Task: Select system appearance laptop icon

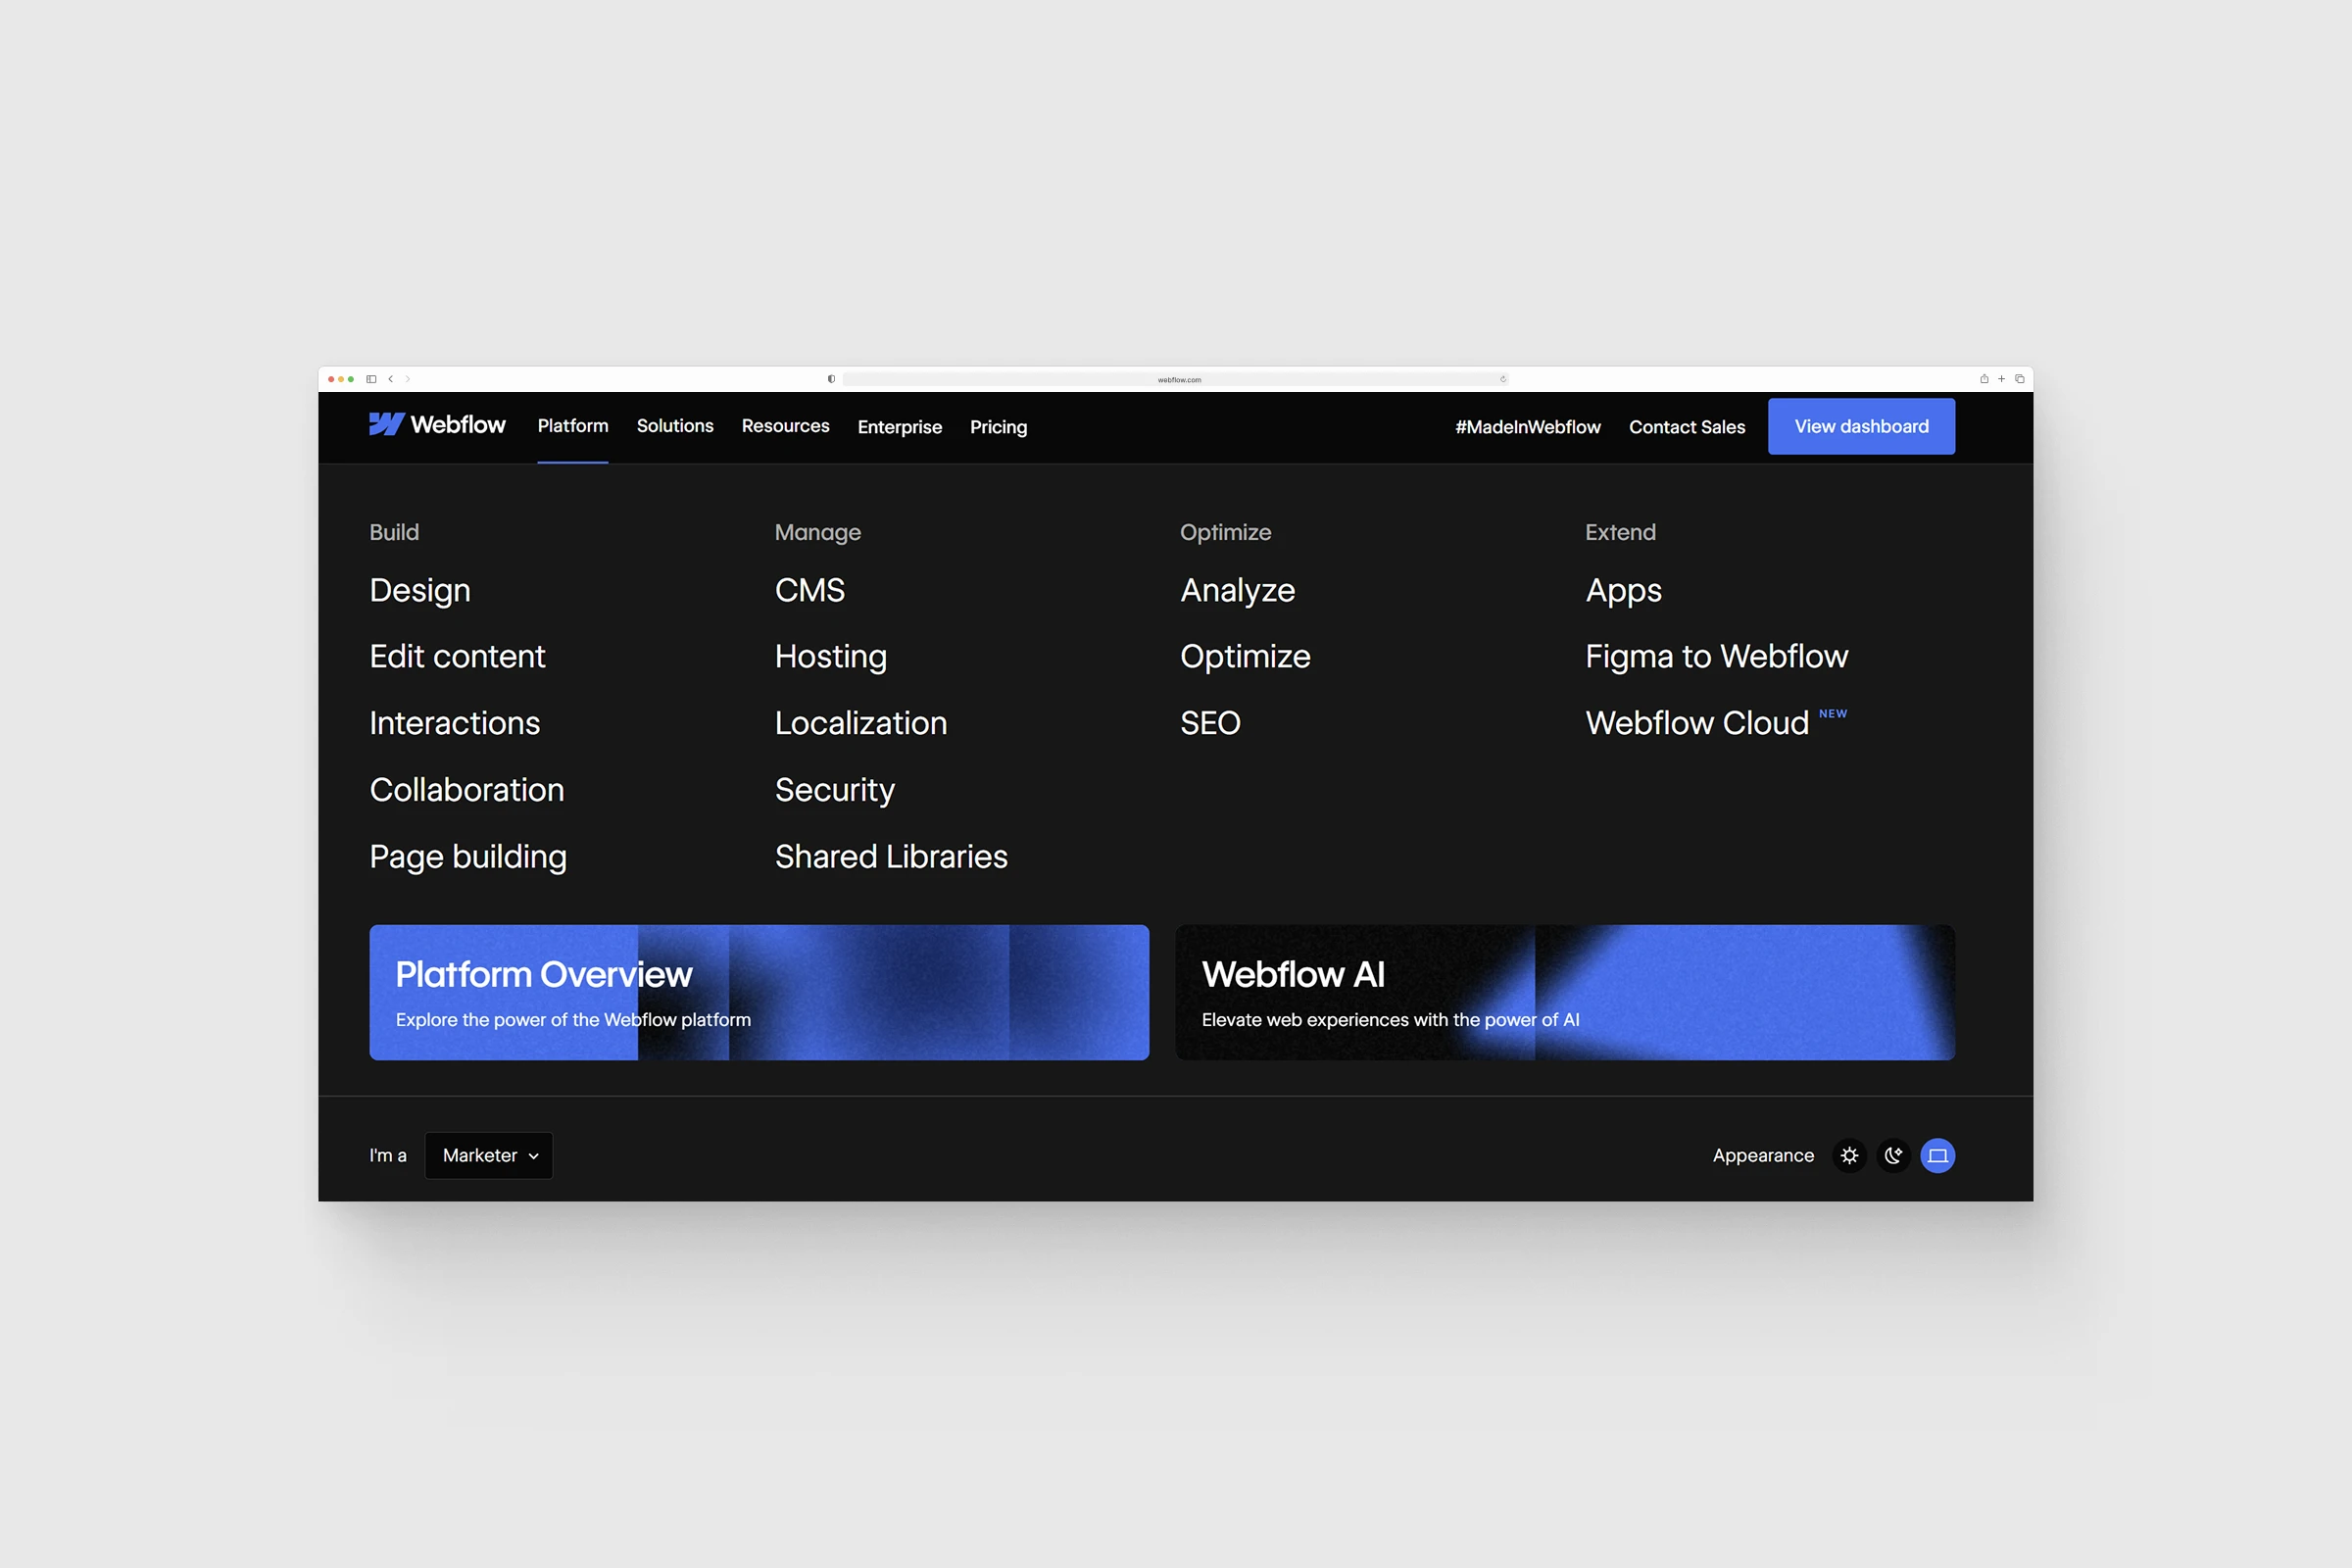Action: (1937, 1156)
